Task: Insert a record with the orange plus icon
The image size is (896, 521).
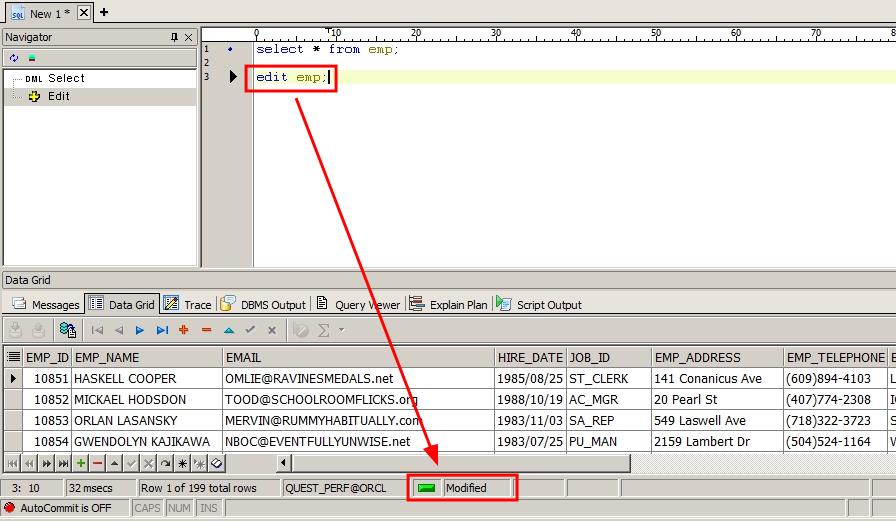Action: pyautogui.click(x=184, y=330)
